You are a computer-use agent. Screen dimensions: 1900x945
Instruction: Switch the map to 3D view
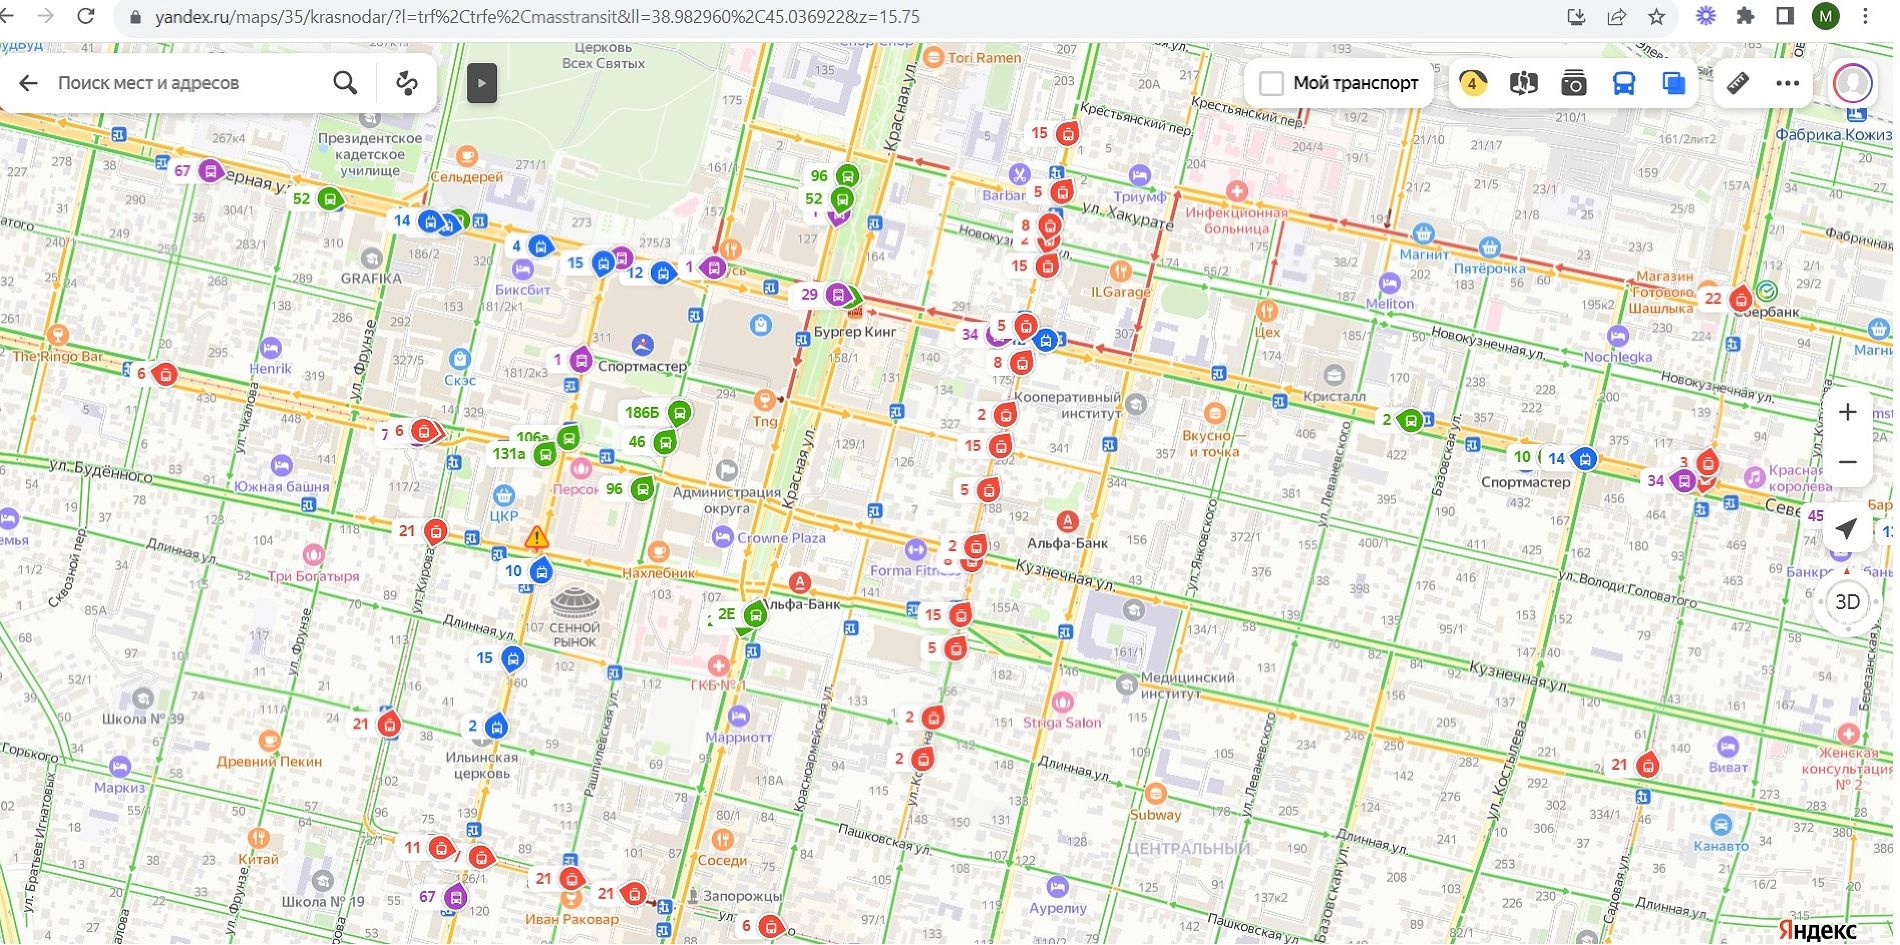pos(1847,602)
